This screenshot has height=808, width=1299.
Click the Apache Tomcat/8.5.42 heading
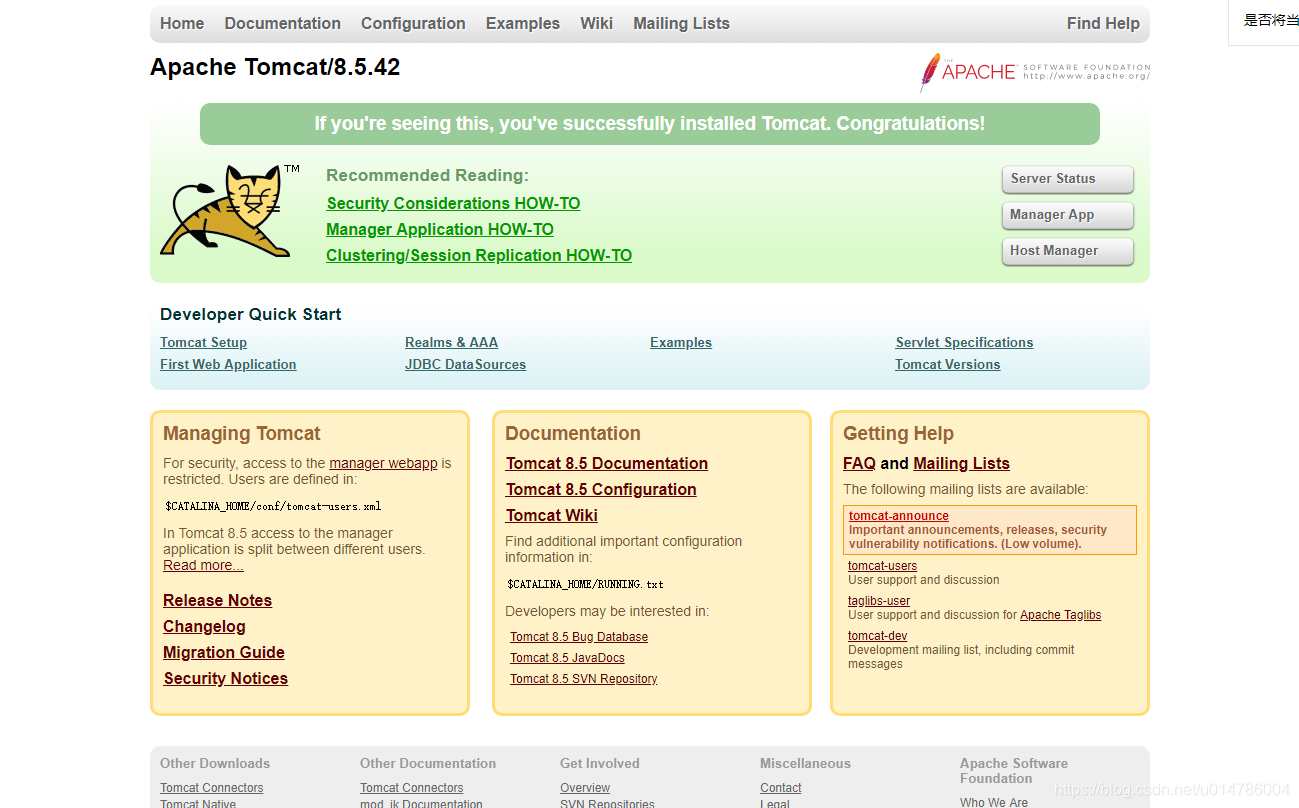(275, 67)
